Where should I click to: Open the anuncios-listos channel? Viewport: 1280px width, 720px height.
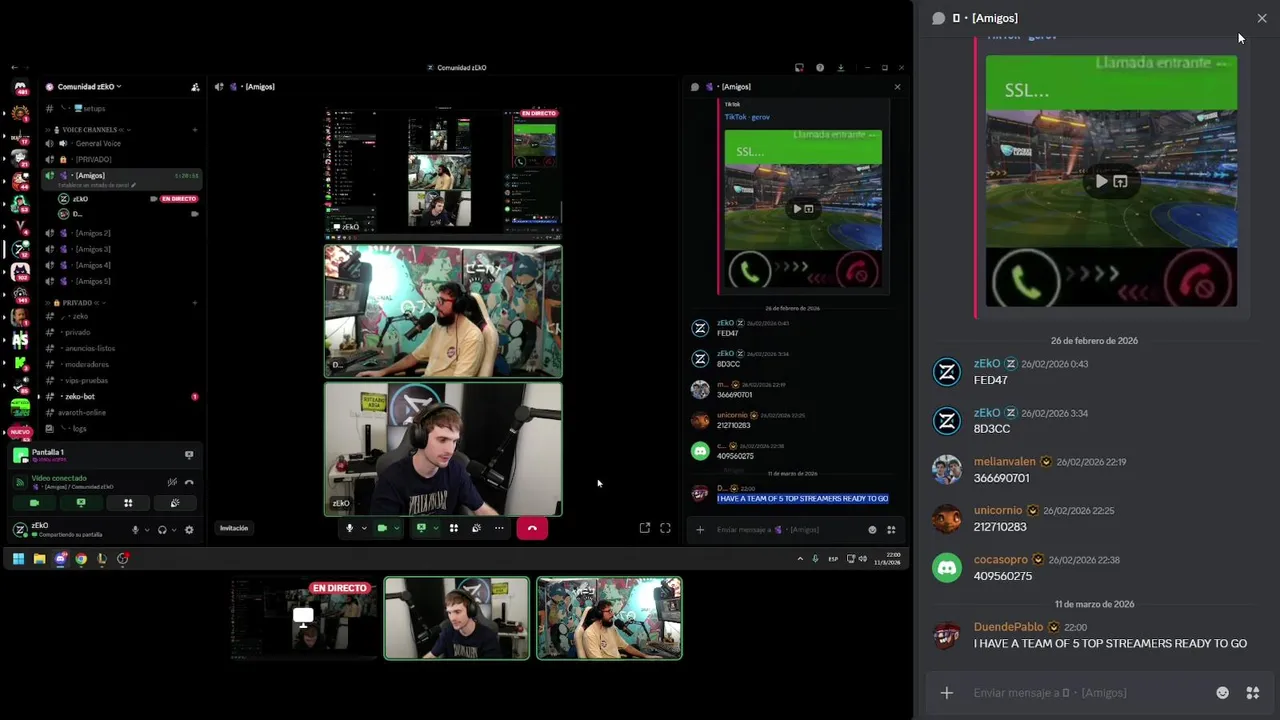[x=122, y=348]
